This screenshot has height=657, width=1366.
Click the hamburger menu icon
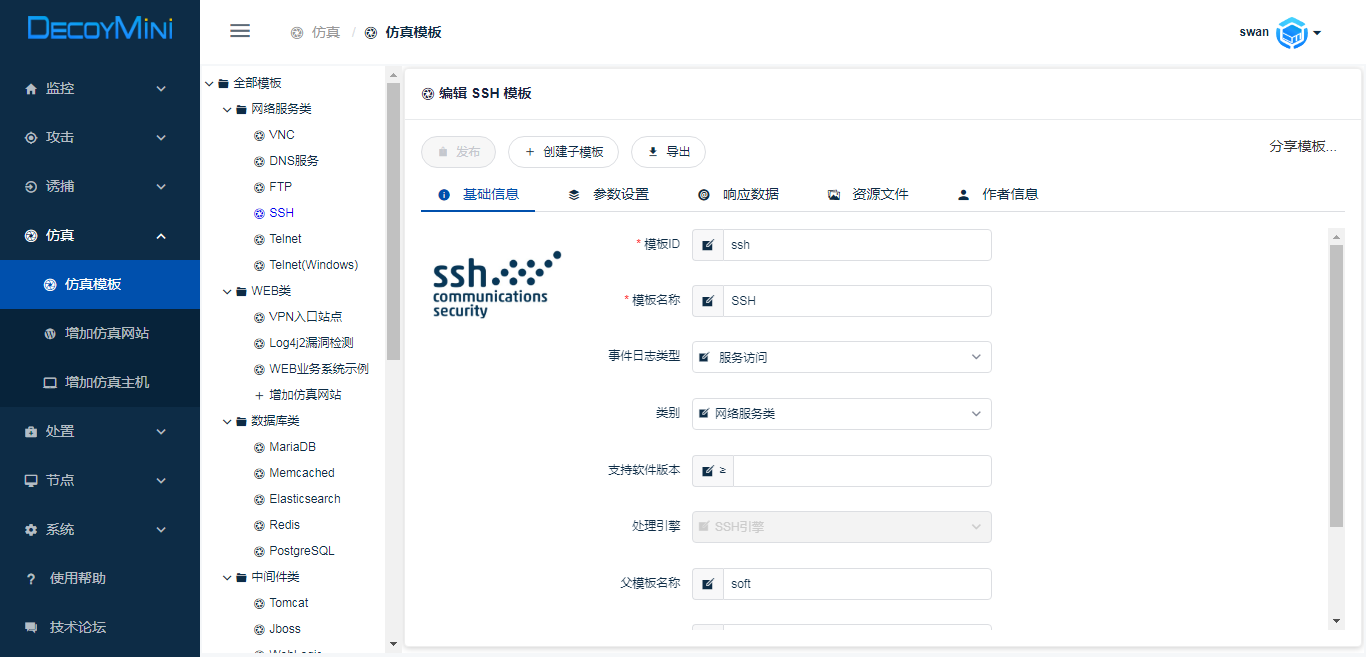[x=240, y=31]
